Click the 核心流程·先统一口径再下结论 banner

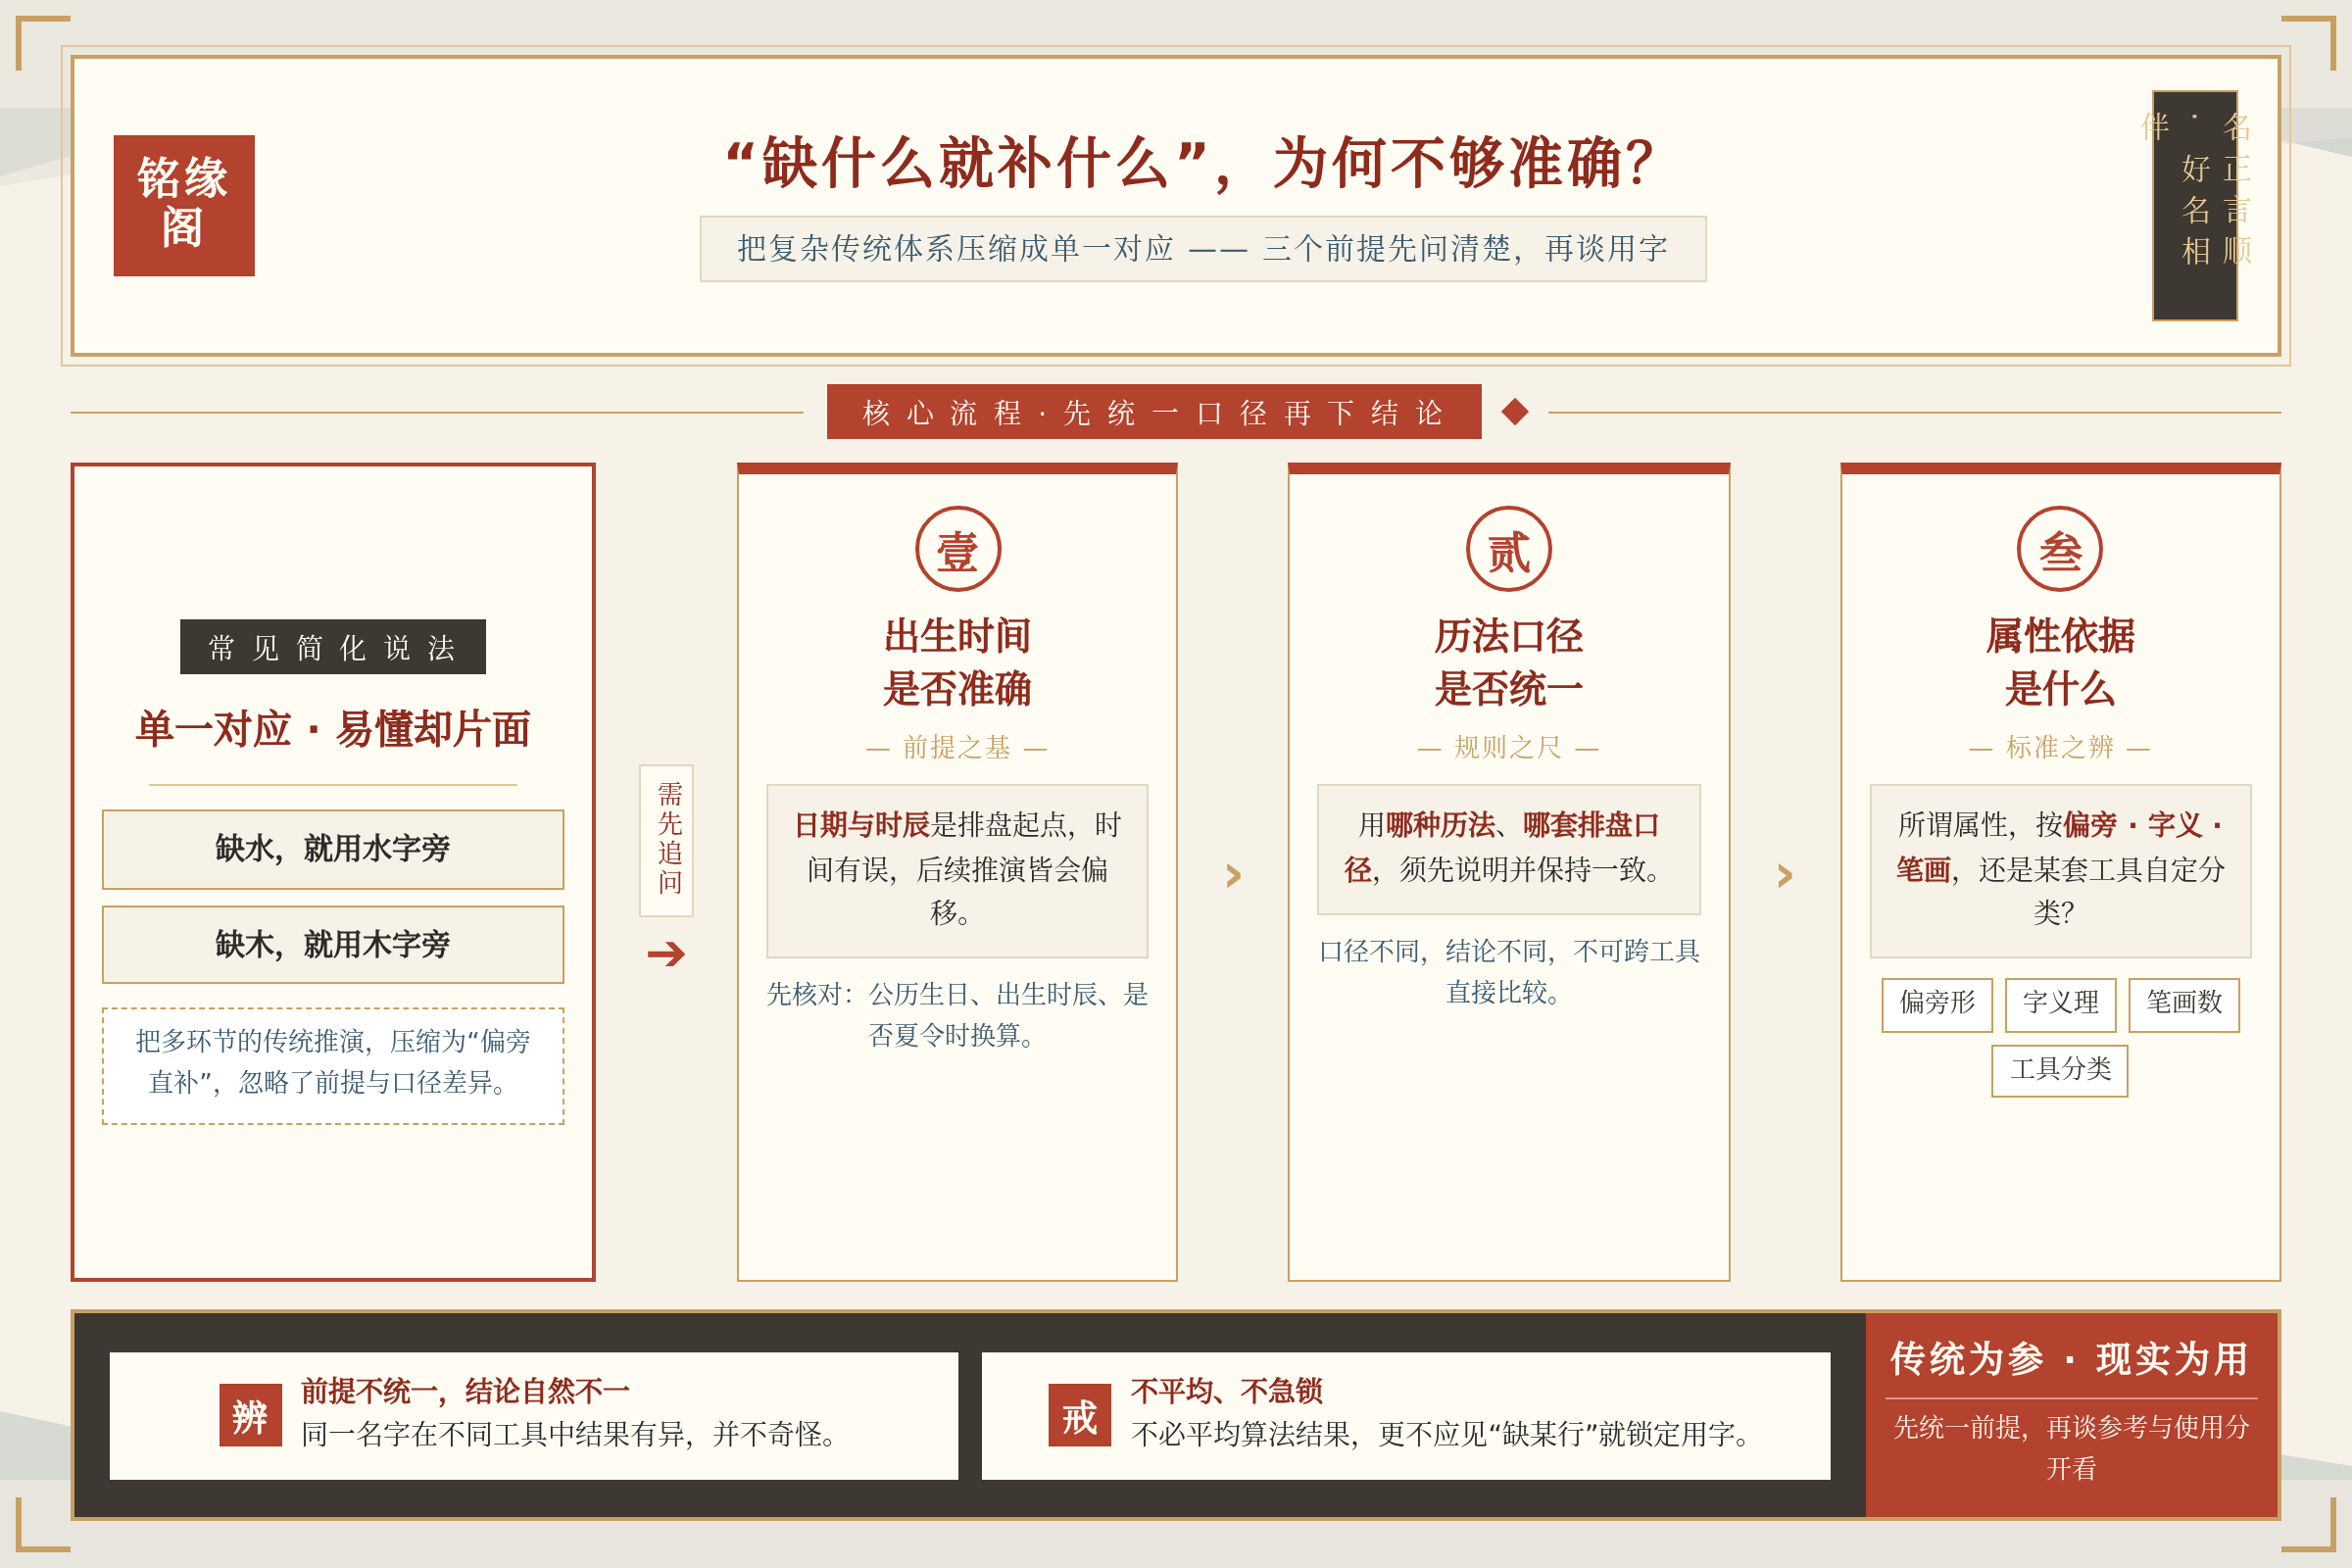[1154, 411]
